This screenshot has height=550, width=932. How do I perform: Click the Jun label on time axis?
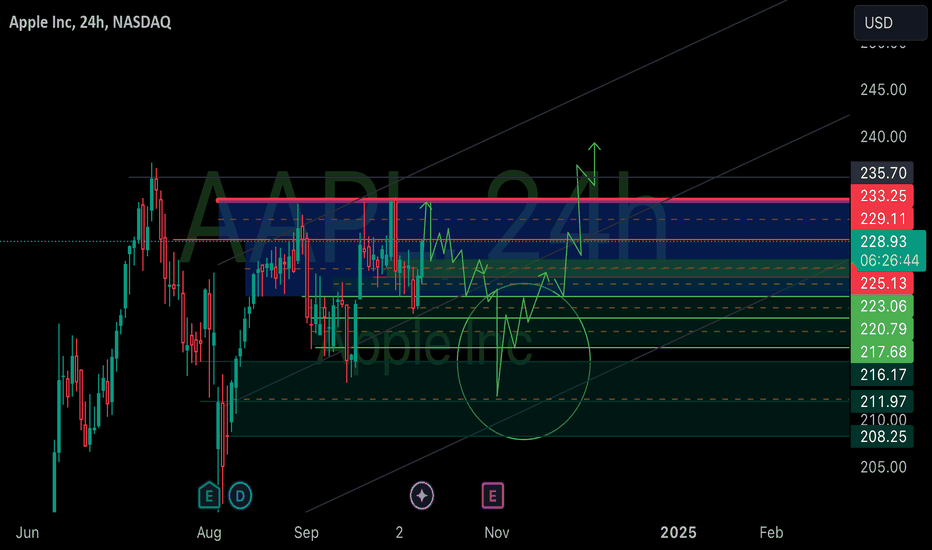click(x=27, y=533)
